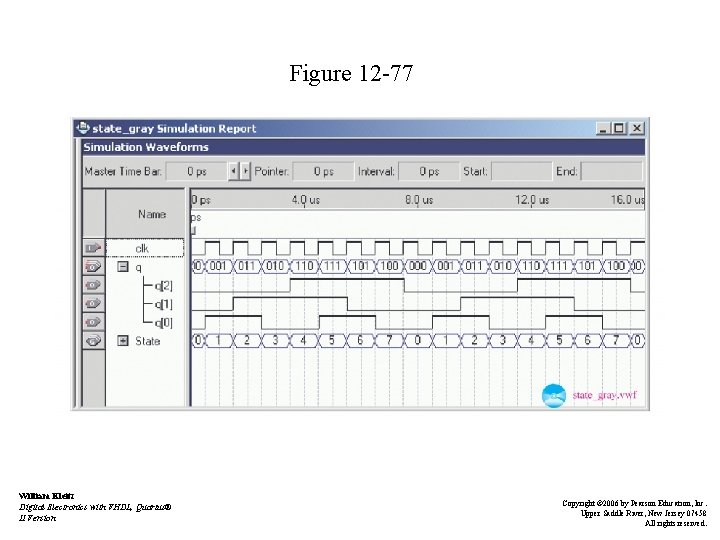Select the q[0] signal name
This screenshot has width=720, height=540.
pyautogui.click(x=164, y=323)
